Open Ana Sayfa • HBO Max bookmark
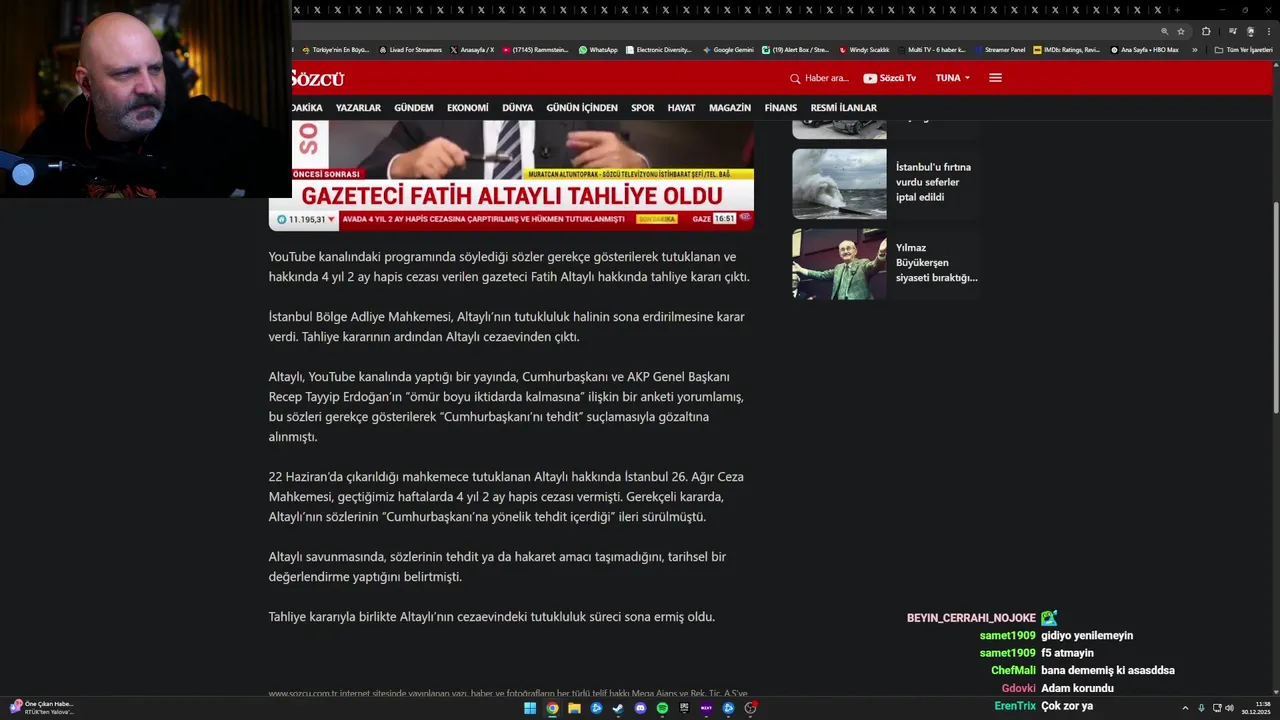 [1145, 49]
